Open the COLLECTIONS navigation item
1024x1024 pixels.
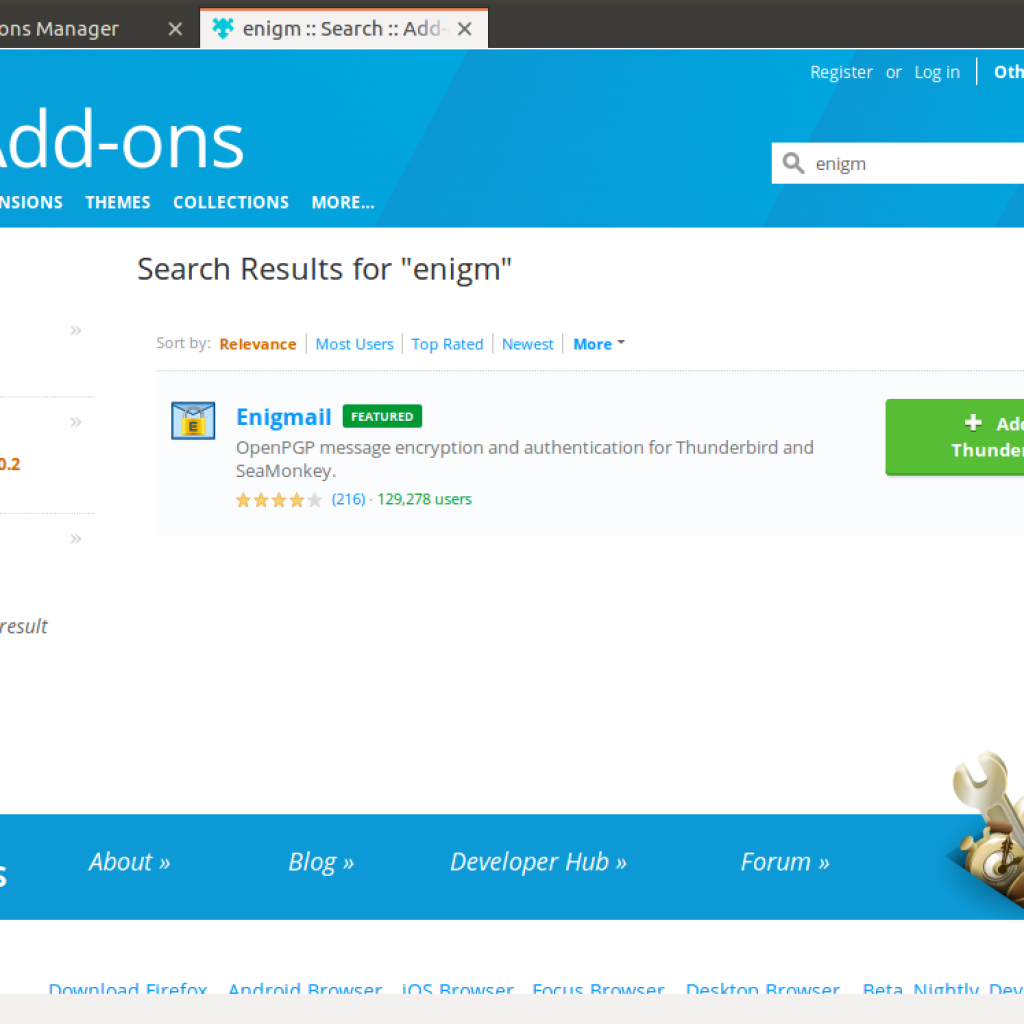click(231, 202)
